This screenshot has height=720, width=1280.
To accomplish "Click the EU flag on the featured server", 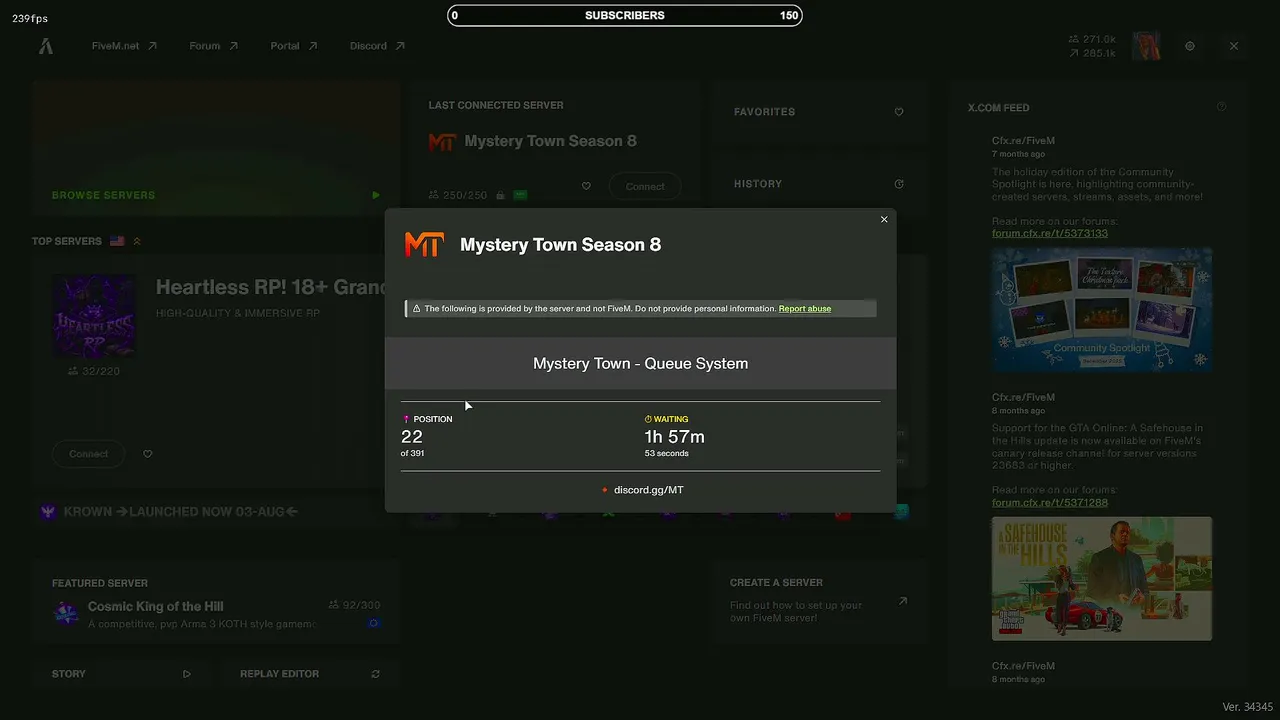I will (374, 623).
